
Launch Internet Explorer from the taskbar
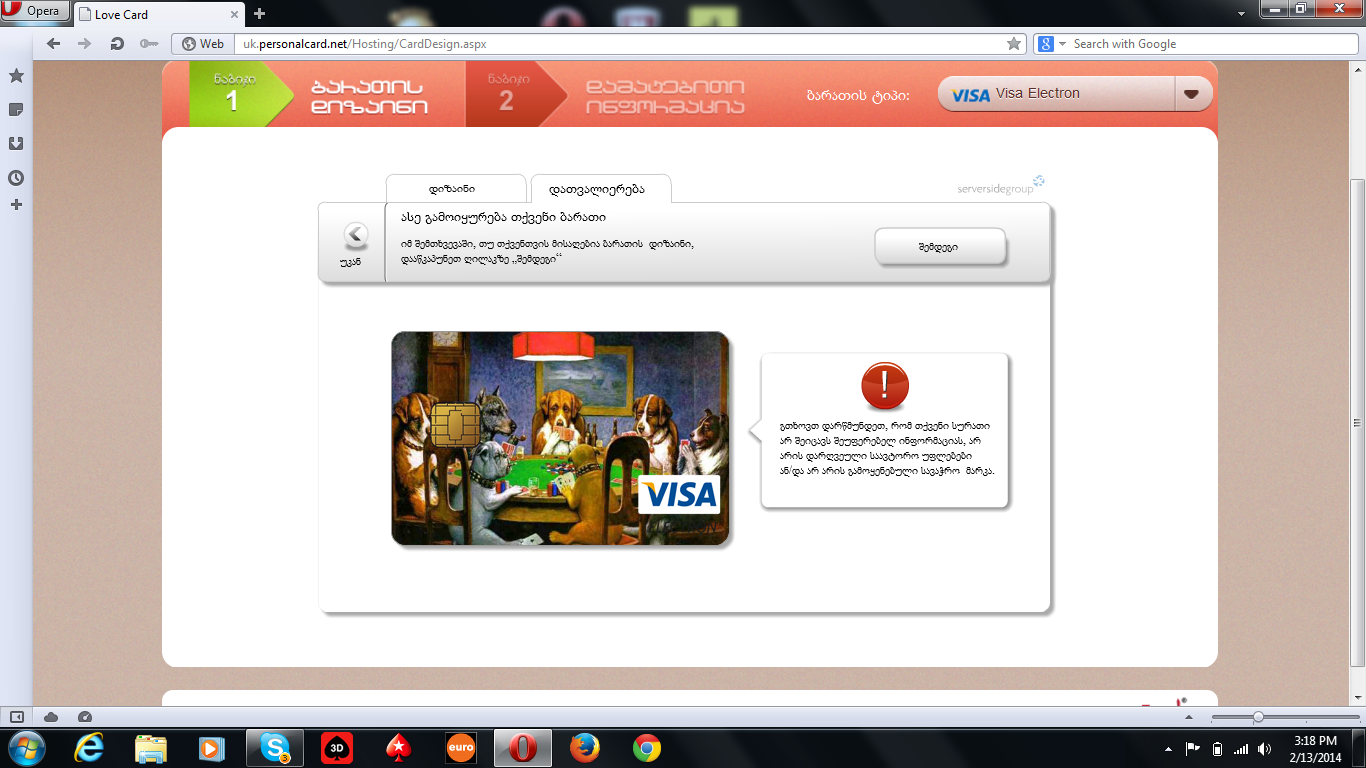(x=91, y=748)
